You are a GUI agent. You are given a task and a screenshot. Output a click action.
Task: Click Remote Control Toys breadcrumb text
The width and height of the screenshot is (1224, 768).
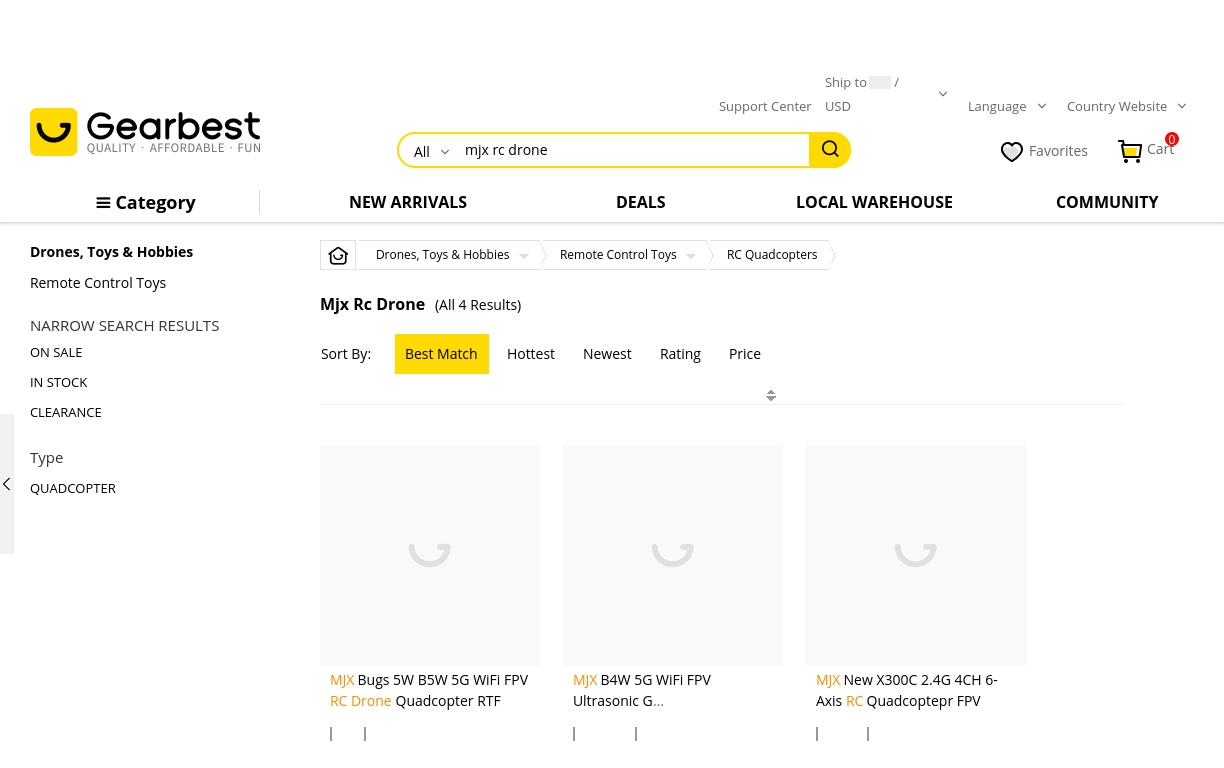tap(618, 255)
